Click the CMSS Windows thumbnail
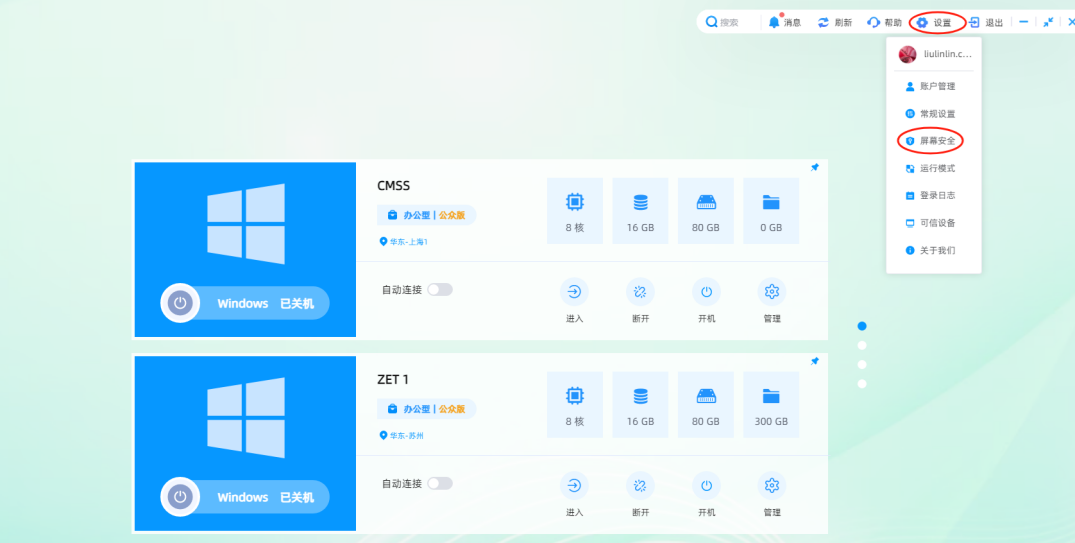Image resolution: width=1075 pixels, height=543 pixels. click(x=245, y=250)
